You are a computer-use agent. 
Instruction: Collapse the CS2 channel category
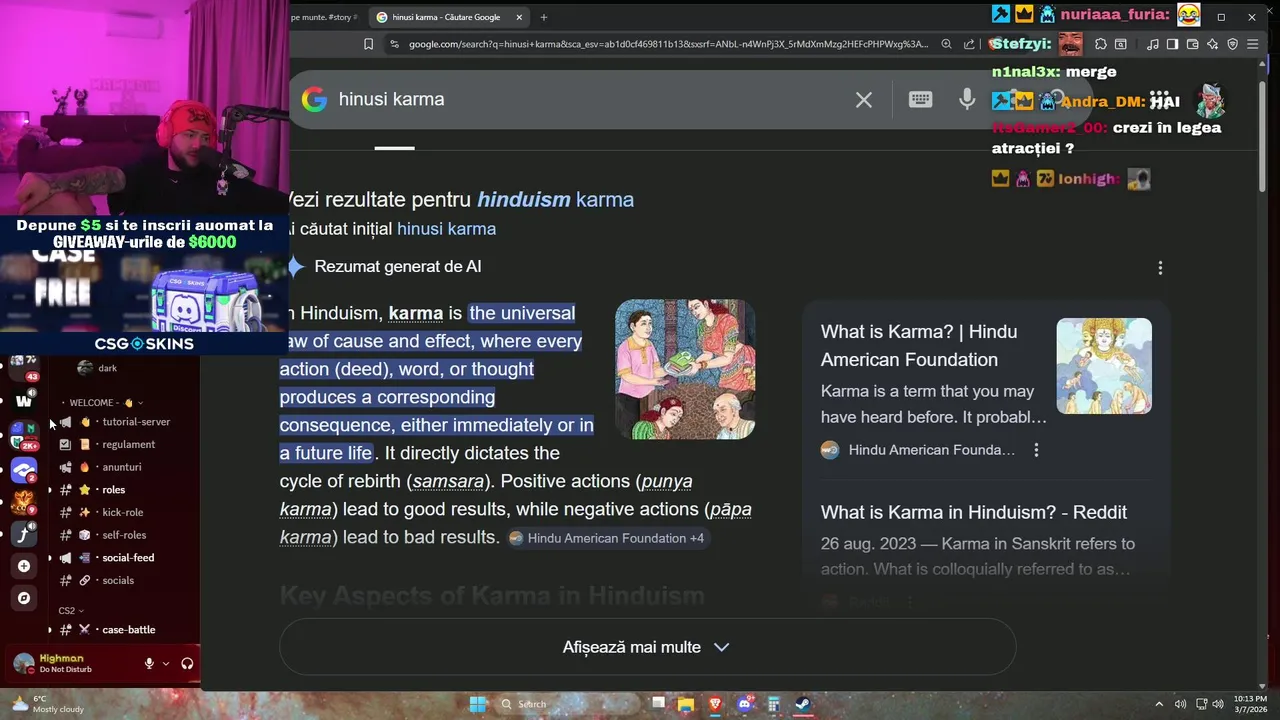tap(70, 610)
